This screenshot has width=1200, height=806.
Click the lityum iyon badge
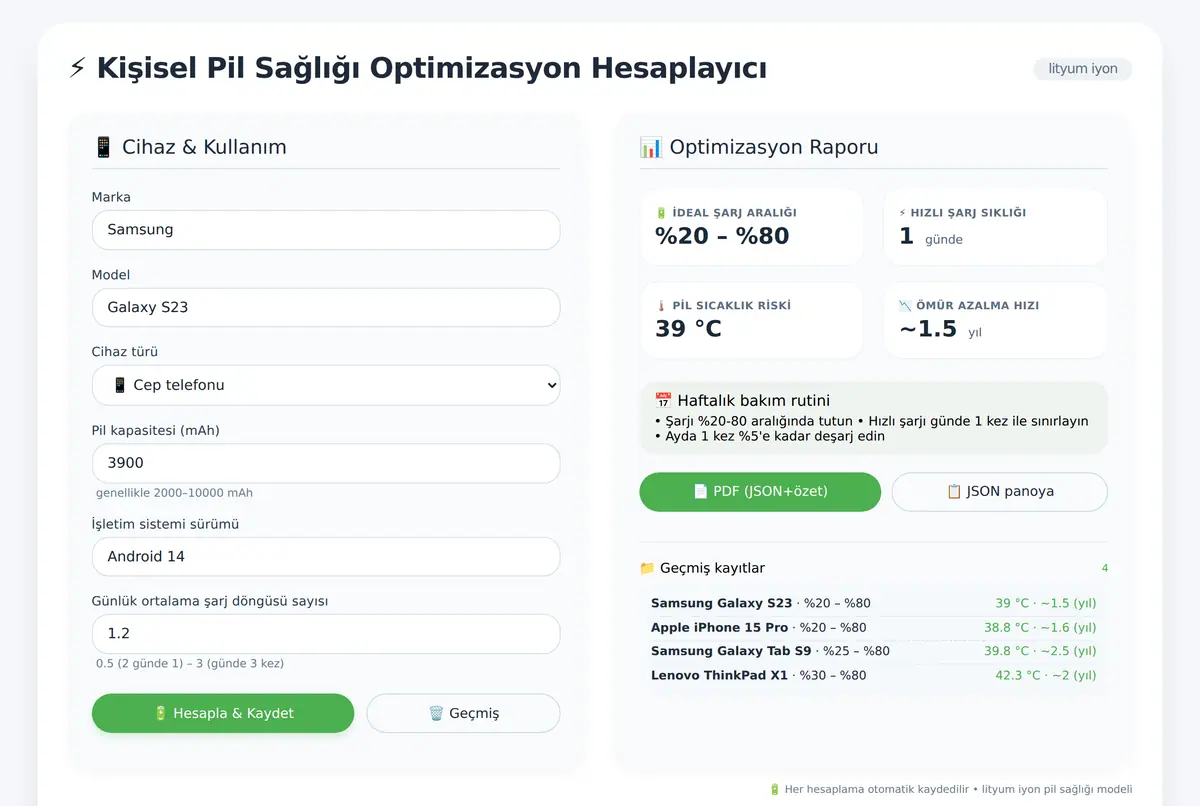coord(1083,69)
